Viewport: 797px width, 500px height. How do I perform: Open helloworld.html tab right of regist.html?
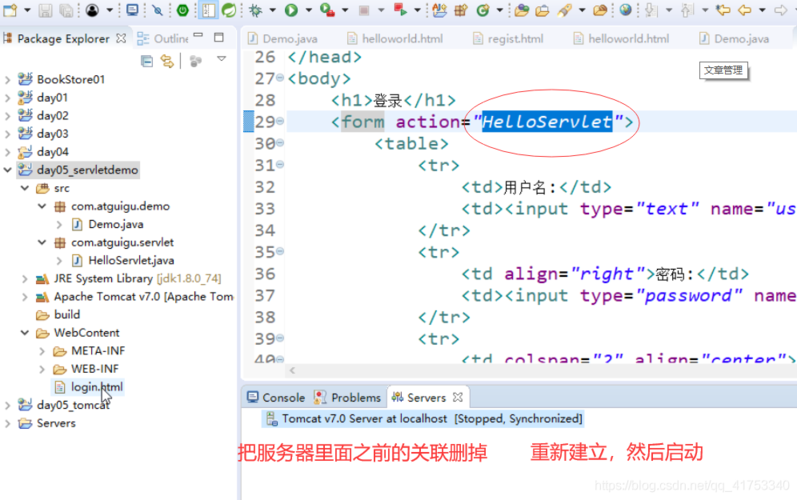tap(622, 39)
